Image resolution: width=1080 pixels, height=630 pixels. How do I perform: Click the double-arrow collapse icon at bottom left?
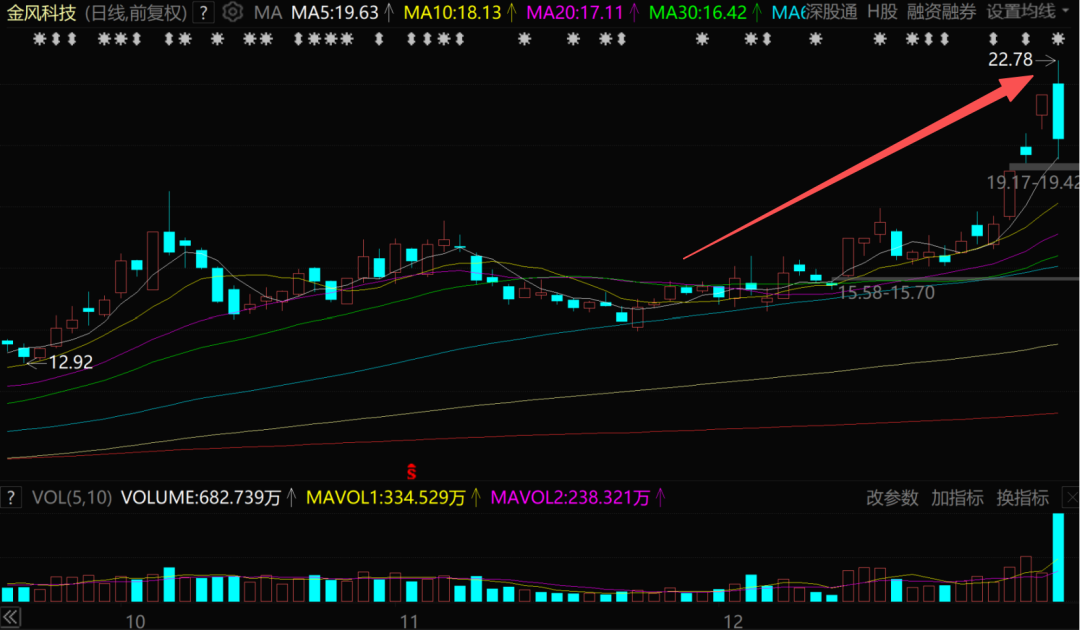coord(10,617)
